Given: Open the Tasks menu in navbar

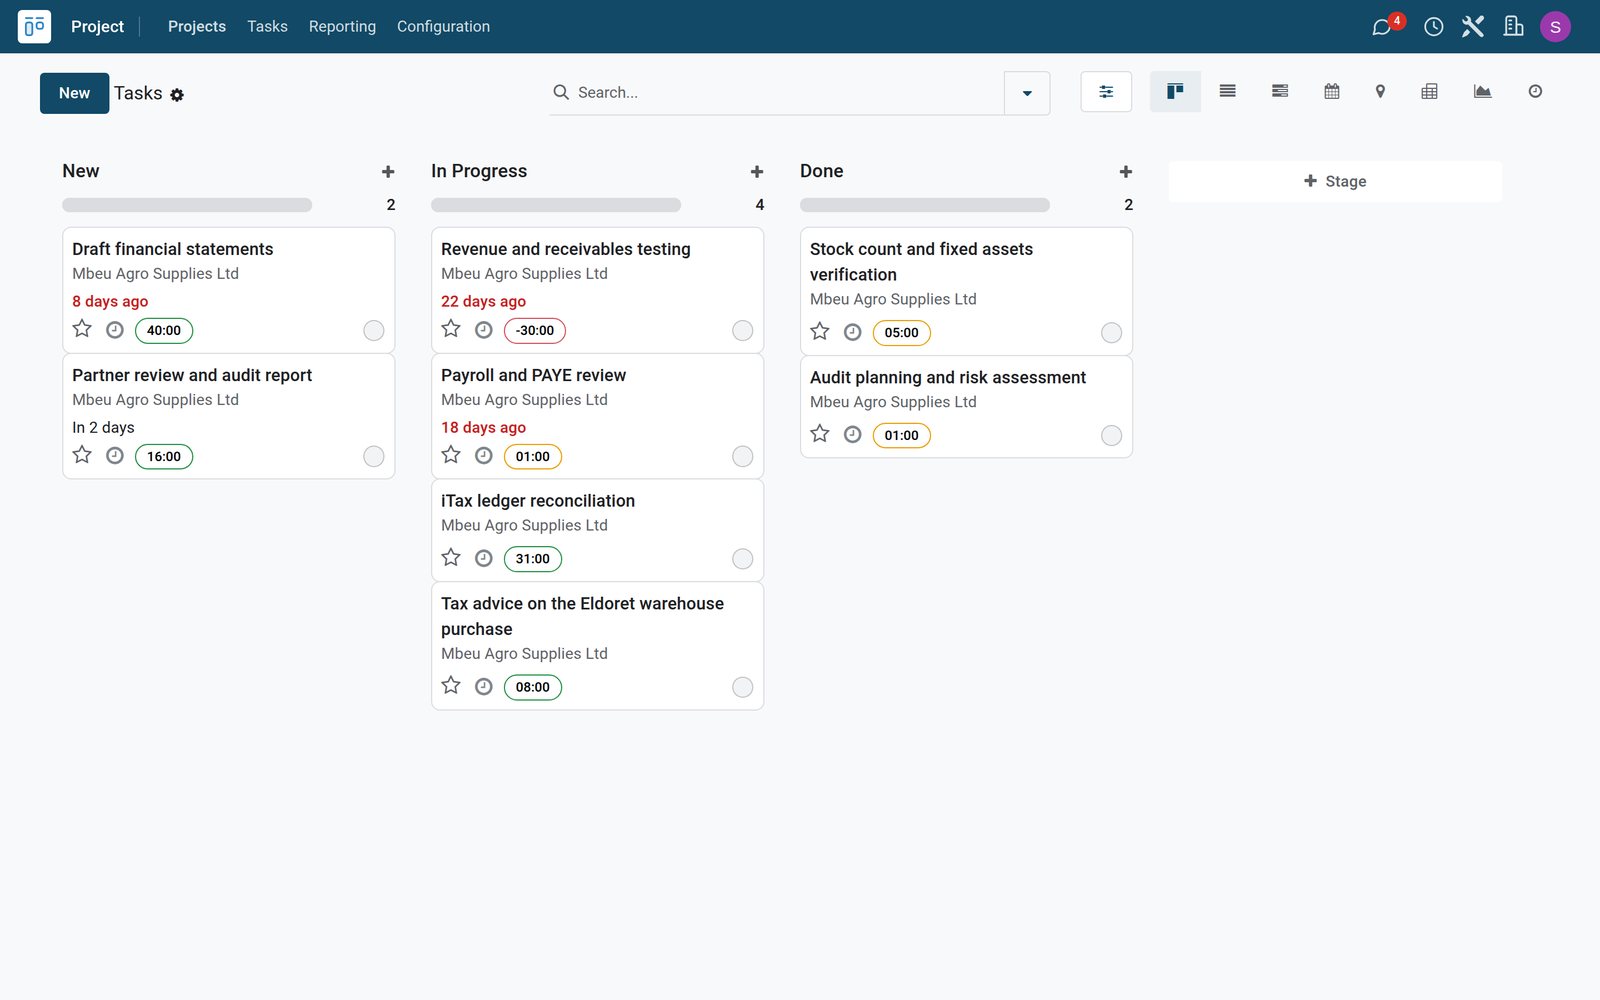Looking at the screenshot, I should 267,27.
